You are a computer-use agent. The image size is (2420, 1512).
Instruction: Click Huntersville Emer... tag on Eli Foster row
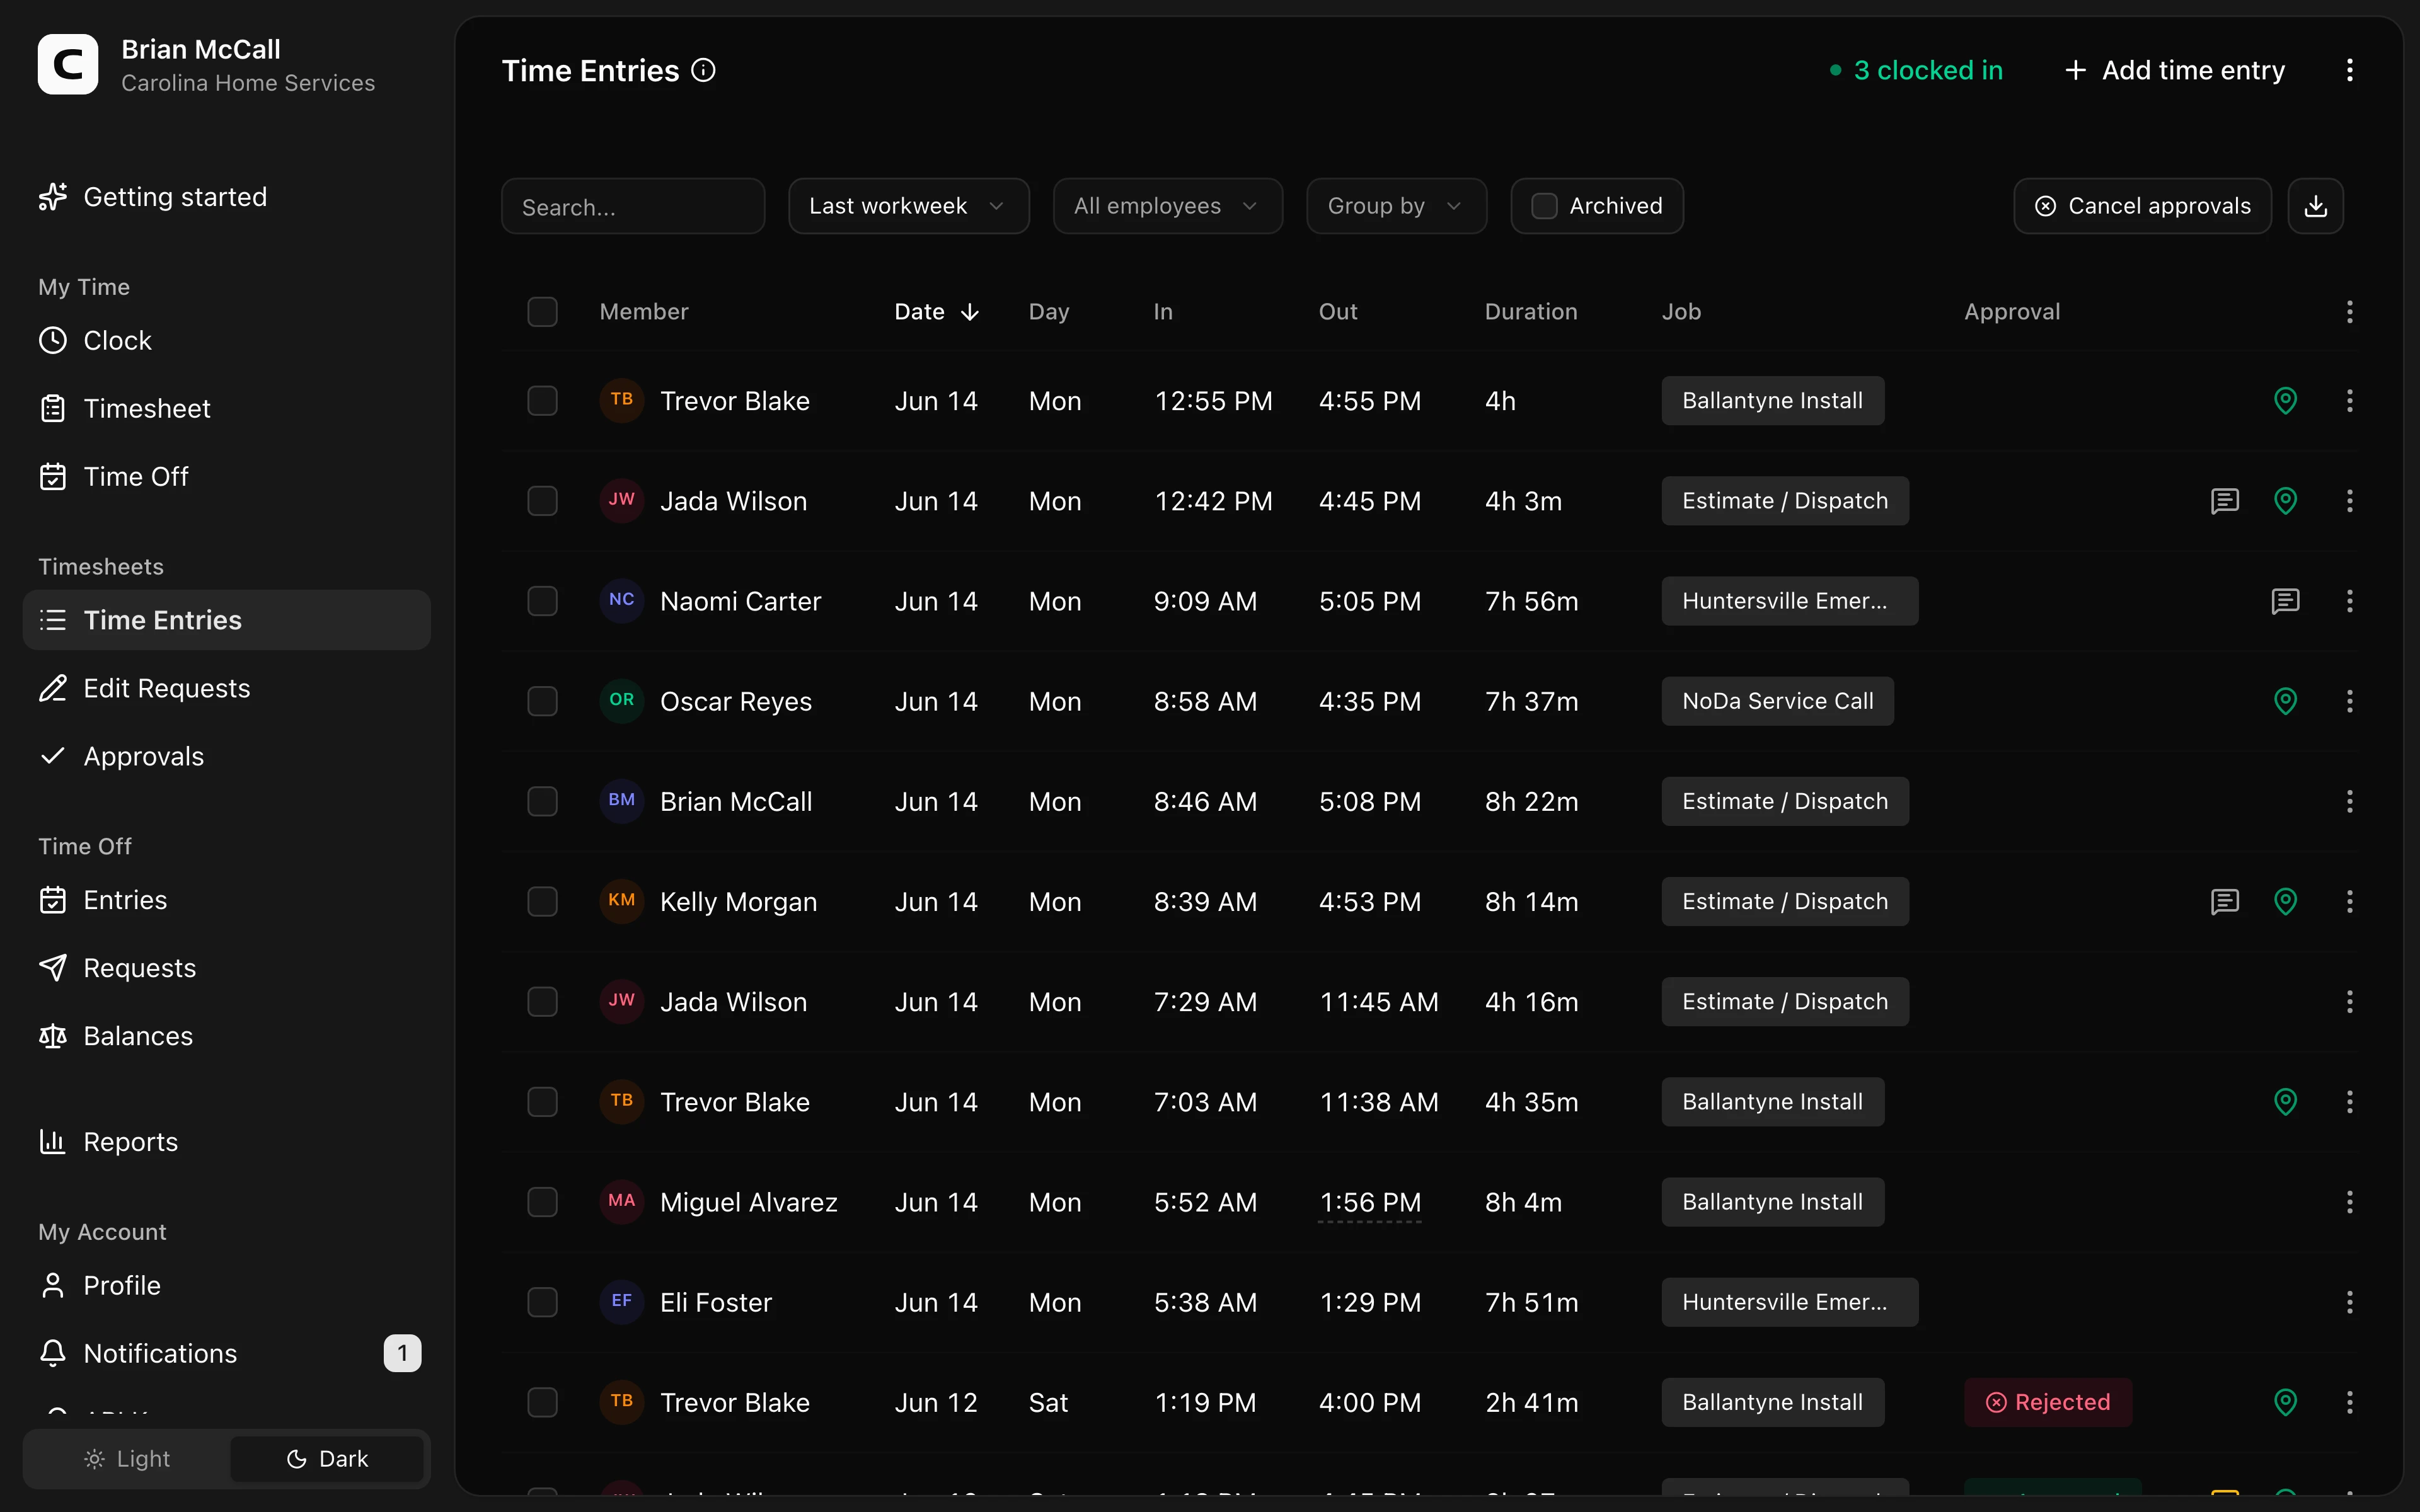click(1789, 1302)
